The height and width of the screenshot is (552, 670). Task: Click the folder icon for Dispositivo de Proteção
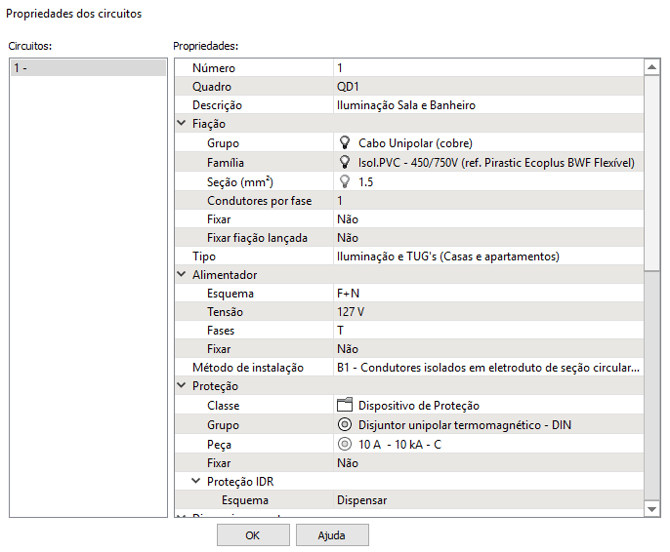[345, 406]
